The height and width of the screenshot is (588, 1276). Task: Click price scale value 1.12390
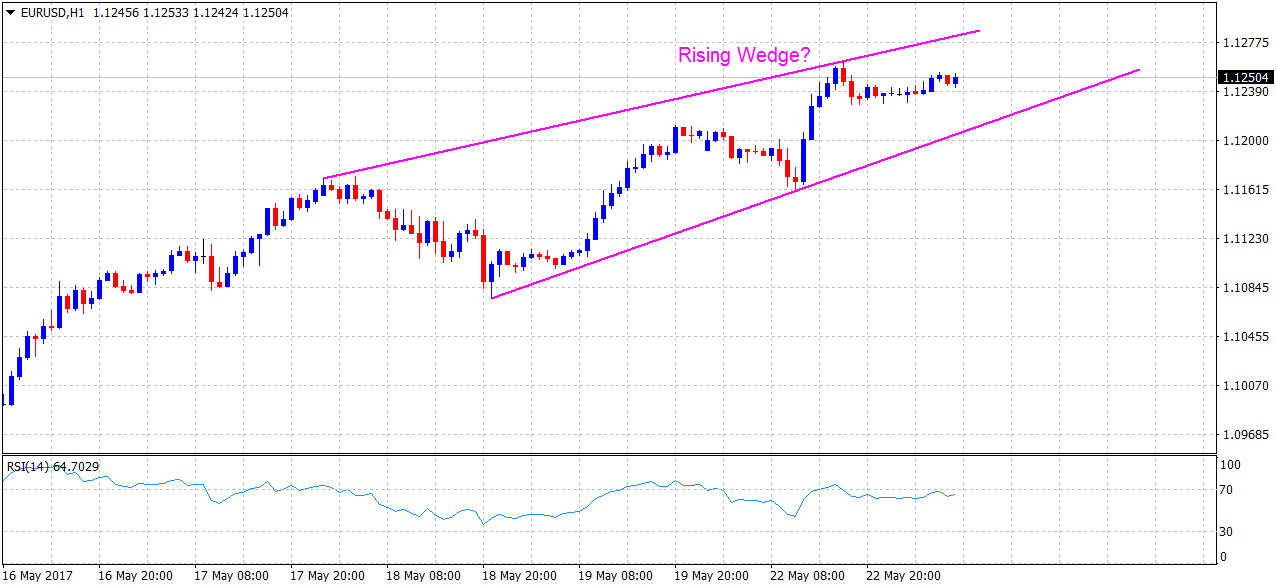click(1244, 92)
